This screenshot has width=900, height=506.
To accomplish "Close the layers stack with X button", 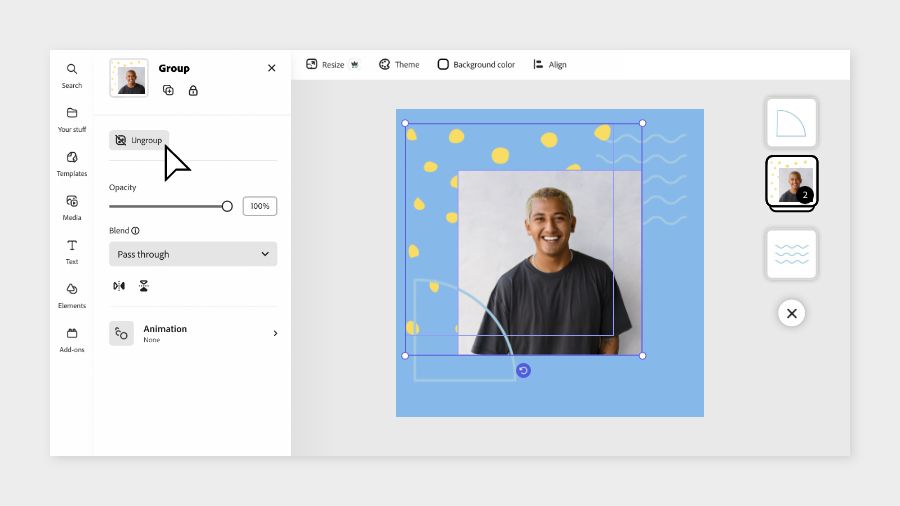I will 792,313.
